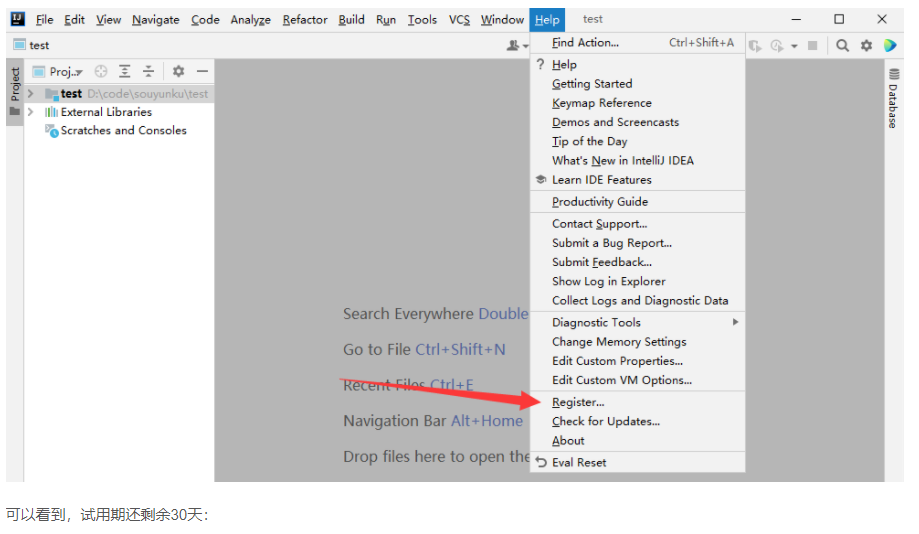
Task: Choose Eval Reset menu item
Action: point(638,462)
